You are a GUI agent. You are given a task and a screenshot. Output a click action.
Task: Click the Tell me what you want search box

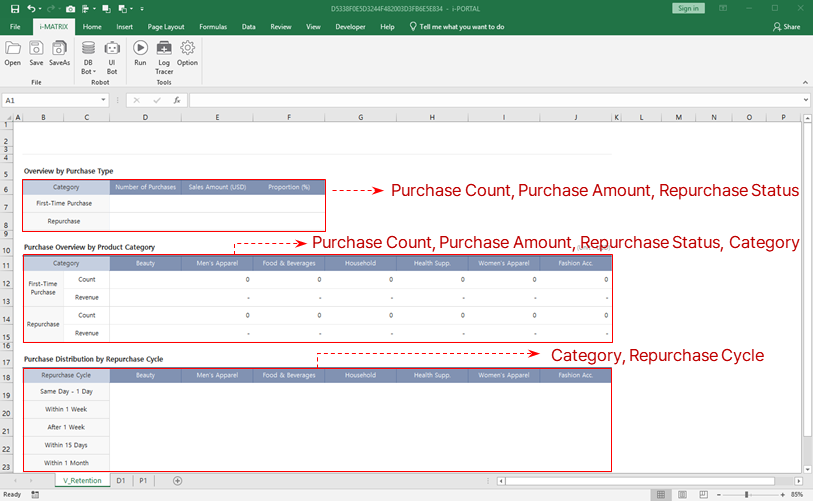(461, 27)
